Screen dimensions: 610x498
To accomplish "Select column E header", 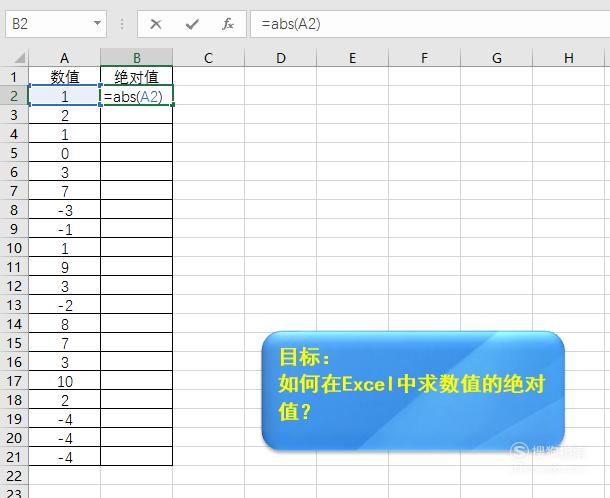I will coord(352,58).
